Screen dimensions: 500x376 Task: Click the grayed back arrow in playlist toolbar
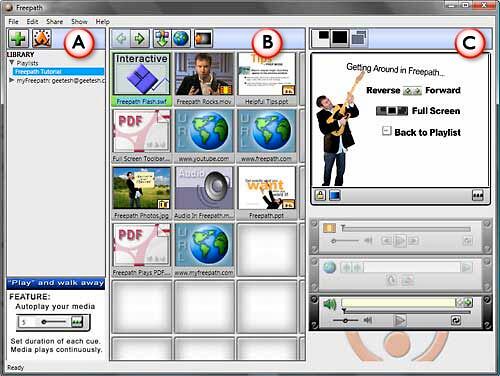click(x=121, y=39)
